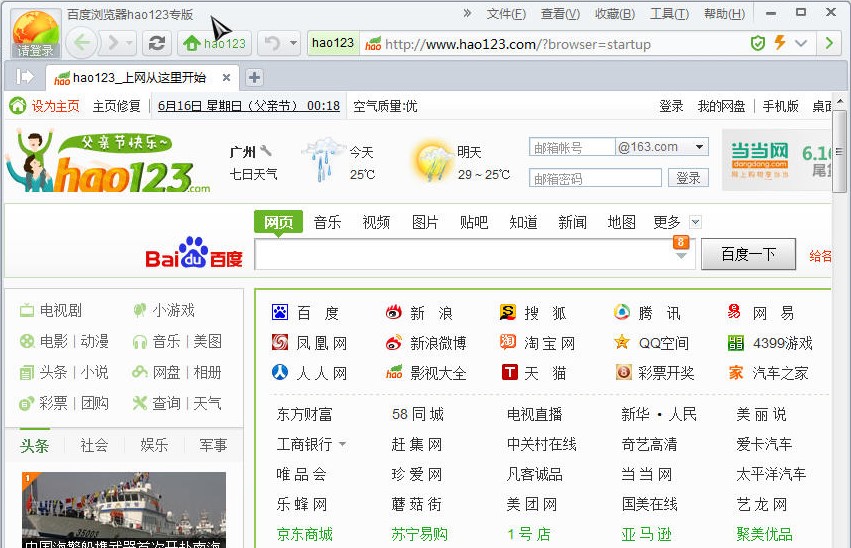This screenshot has width=851, height=548.
Task: Click the 当当网 advertisement banner
Action: (x=777, y=160)
